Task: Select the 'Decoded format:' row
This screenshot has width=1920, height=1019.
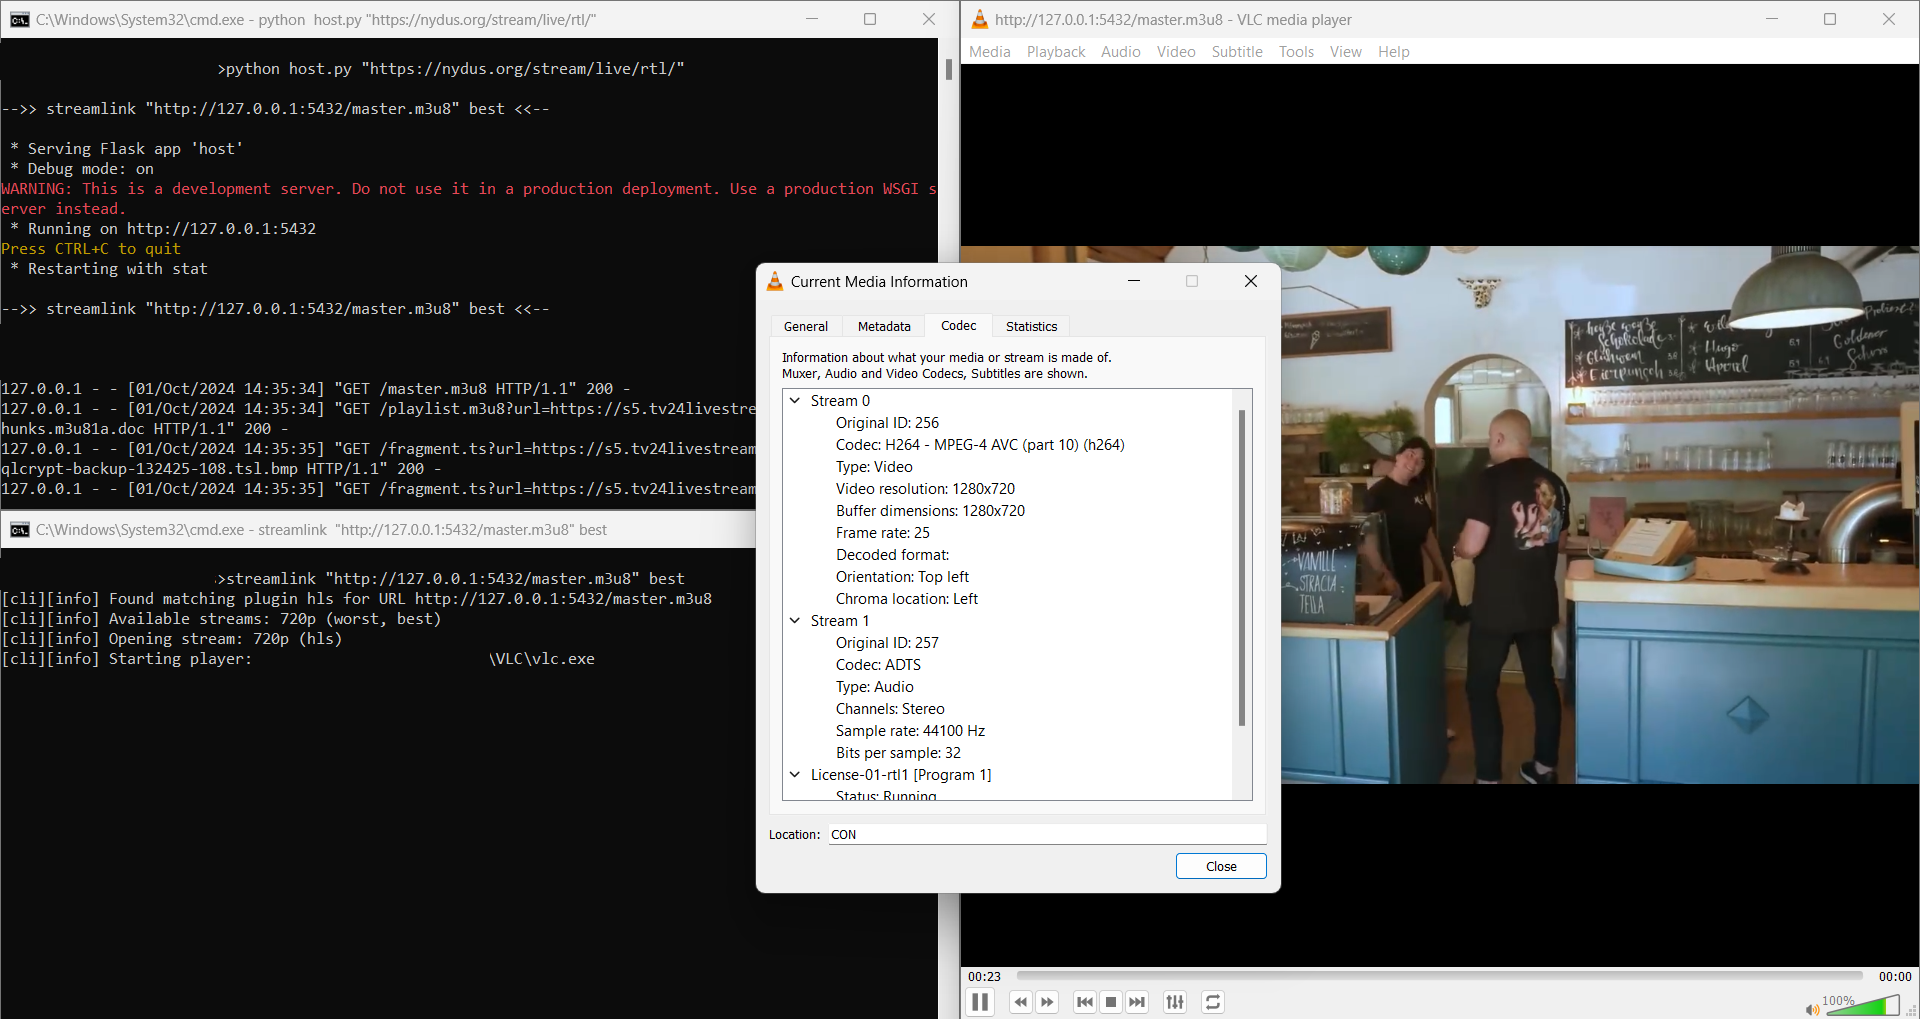Action: (892, 555)
